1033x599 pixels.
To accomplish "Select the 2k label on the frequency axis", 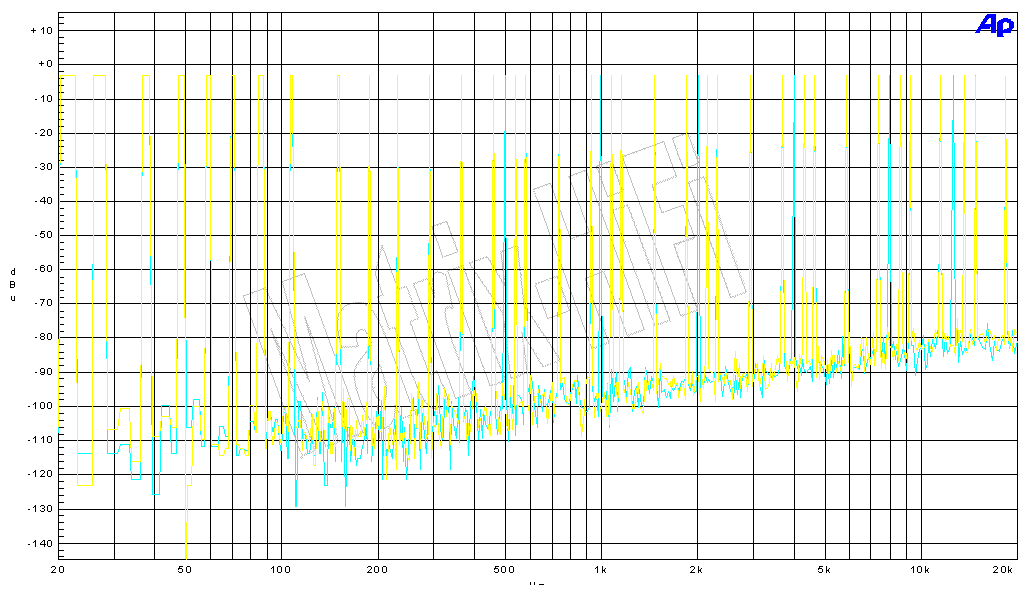I will pos(696,570).
